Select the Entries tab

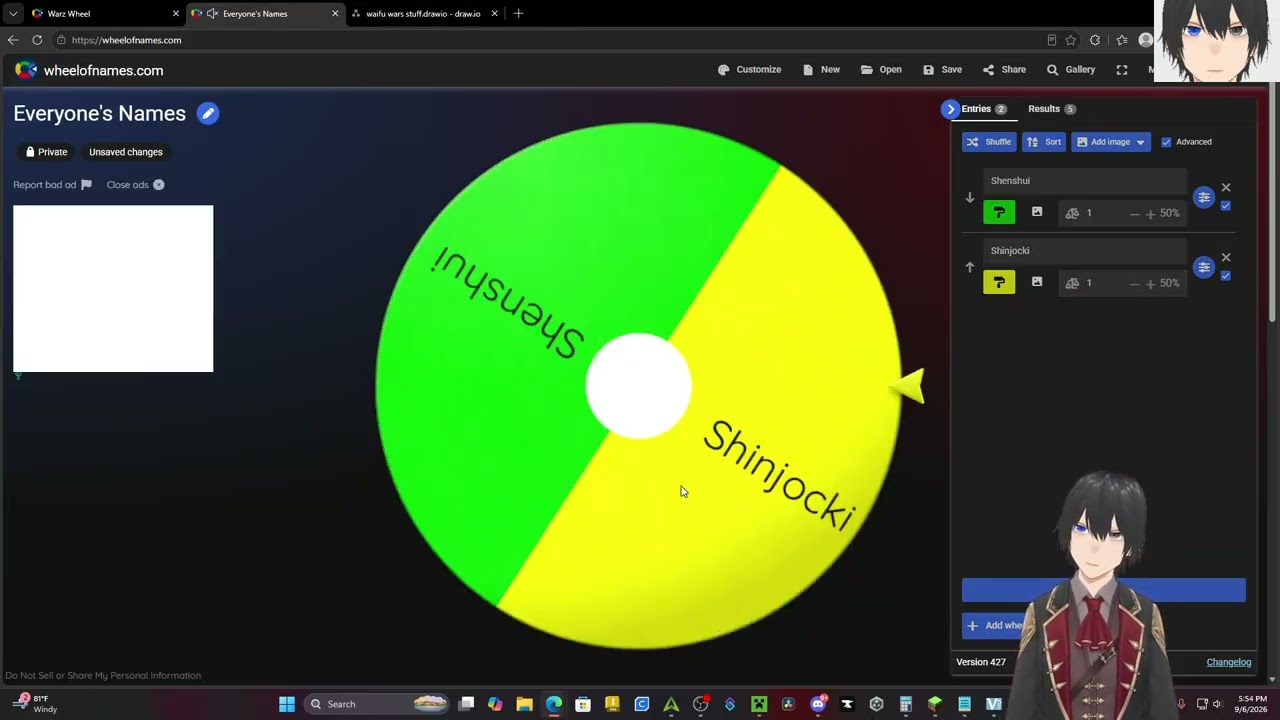[x=984, y=109]
